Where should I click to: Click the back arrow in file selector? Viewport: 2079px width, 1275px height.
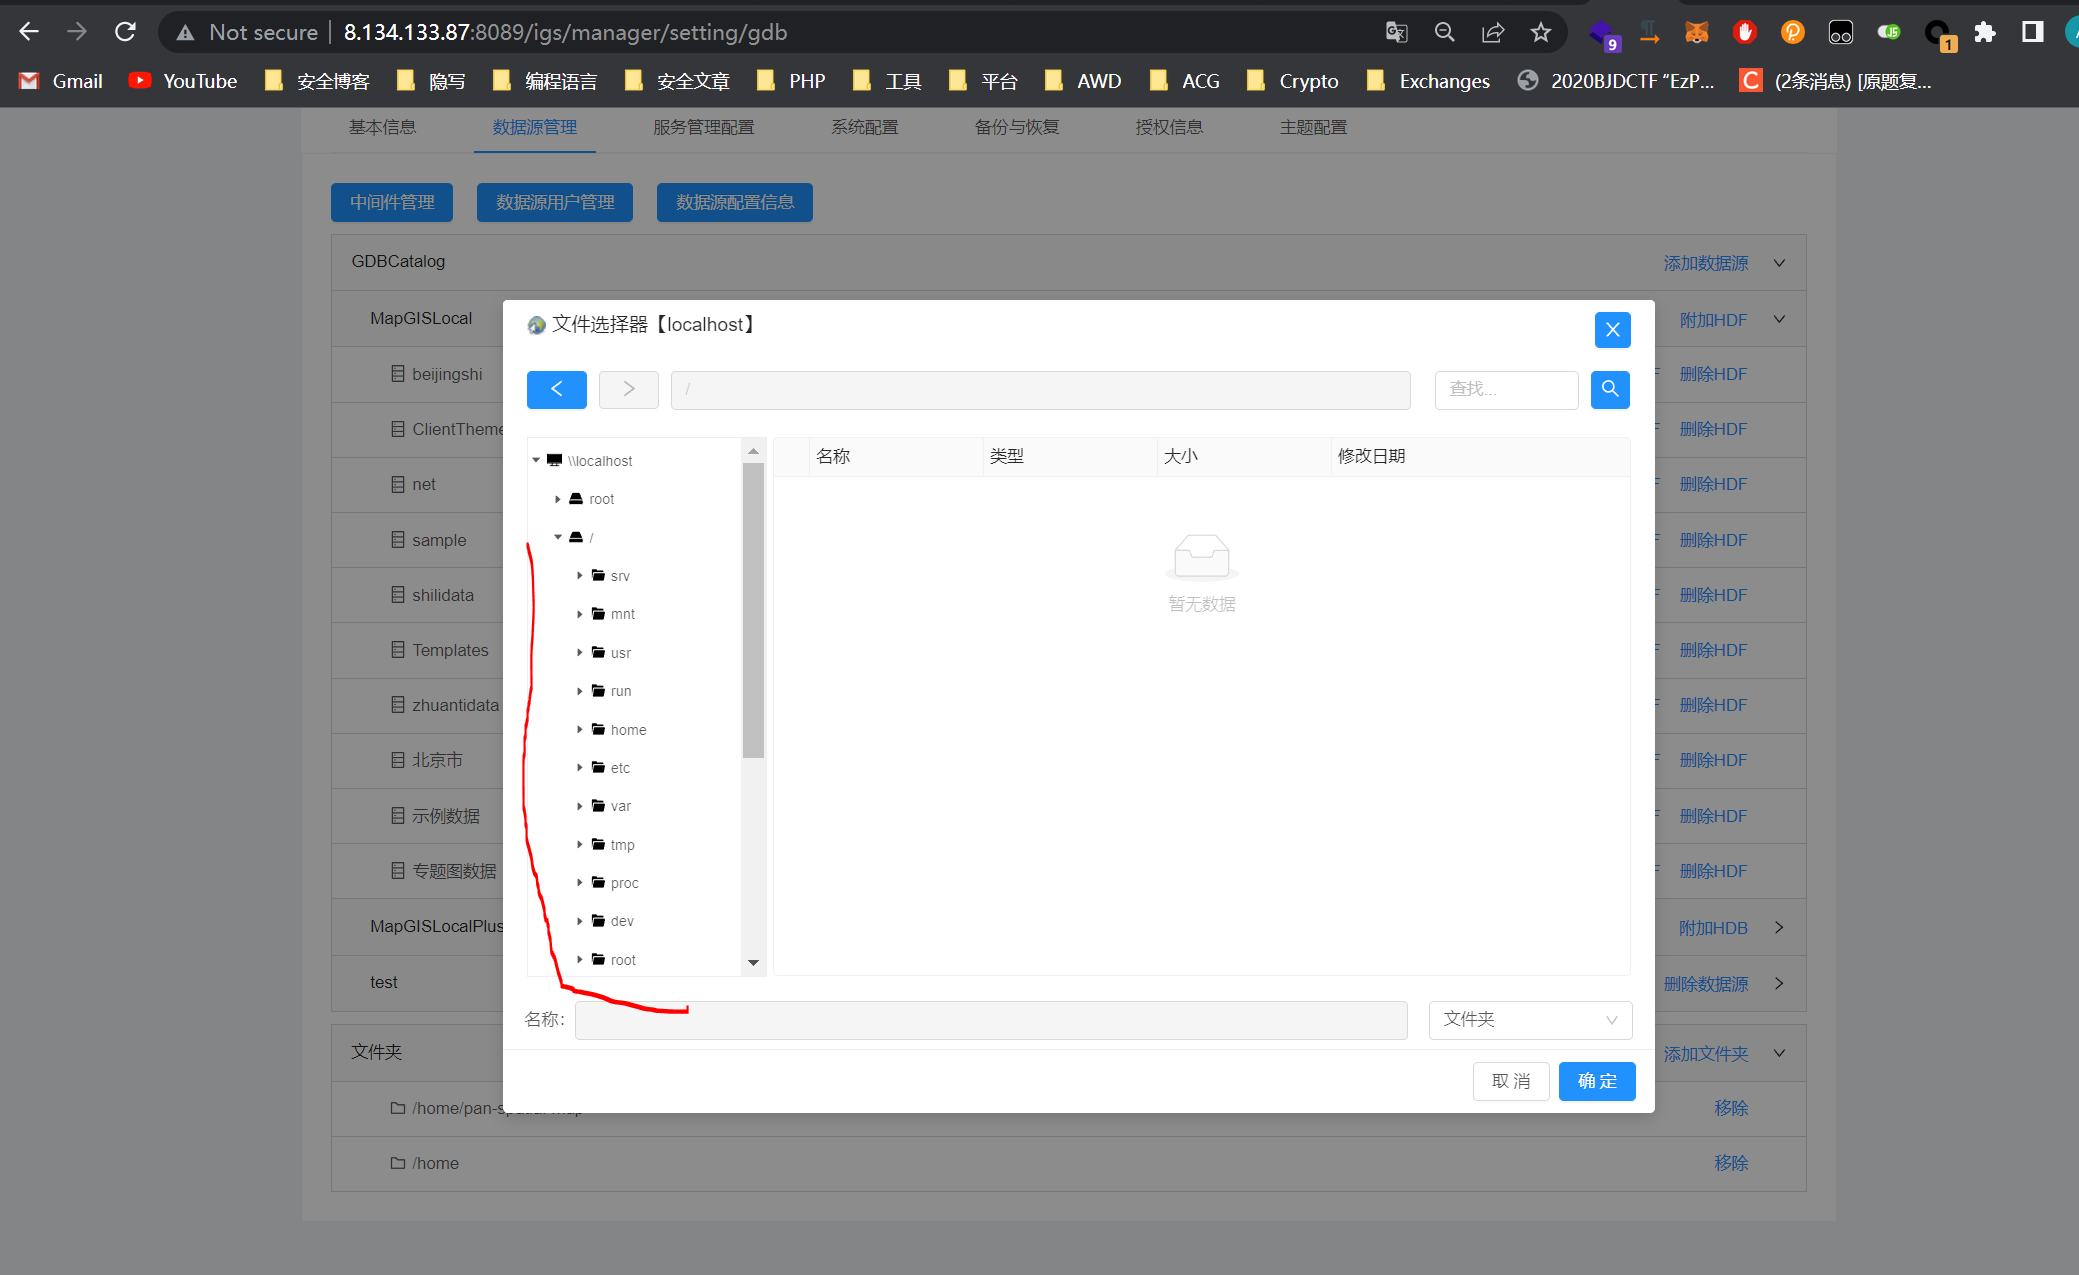coord(556,389)
